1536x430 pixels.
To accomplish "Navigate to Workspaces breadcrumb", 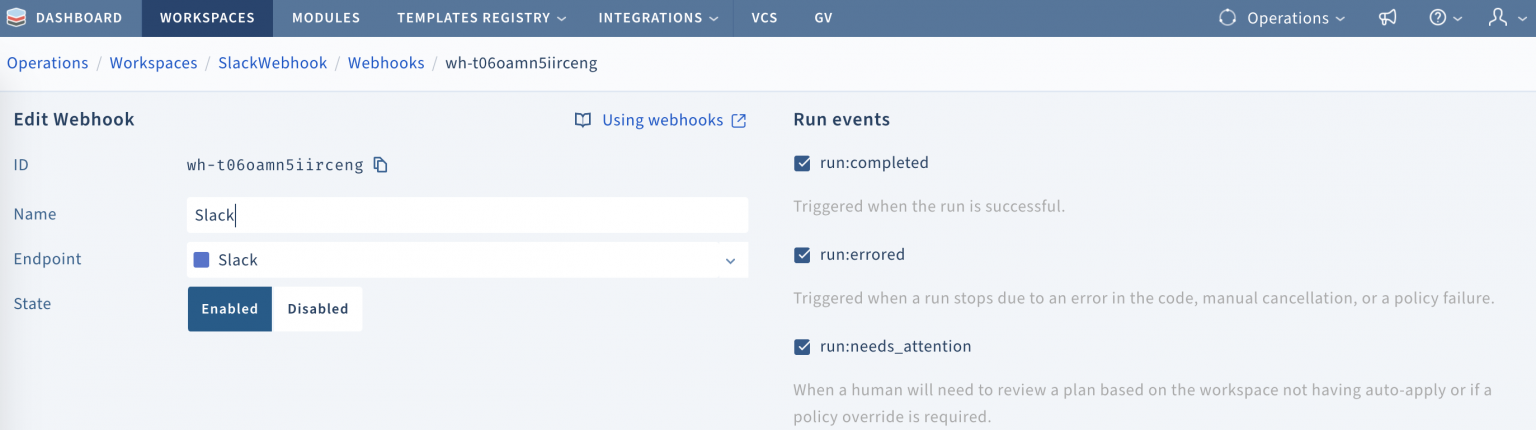I will click(153, 63).
